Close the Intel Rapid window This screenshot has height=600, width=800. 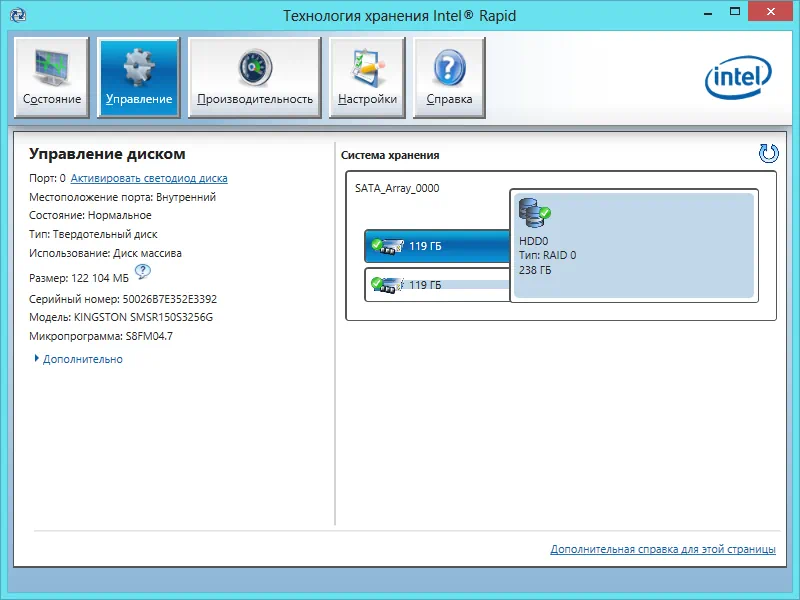pos(770,11)
